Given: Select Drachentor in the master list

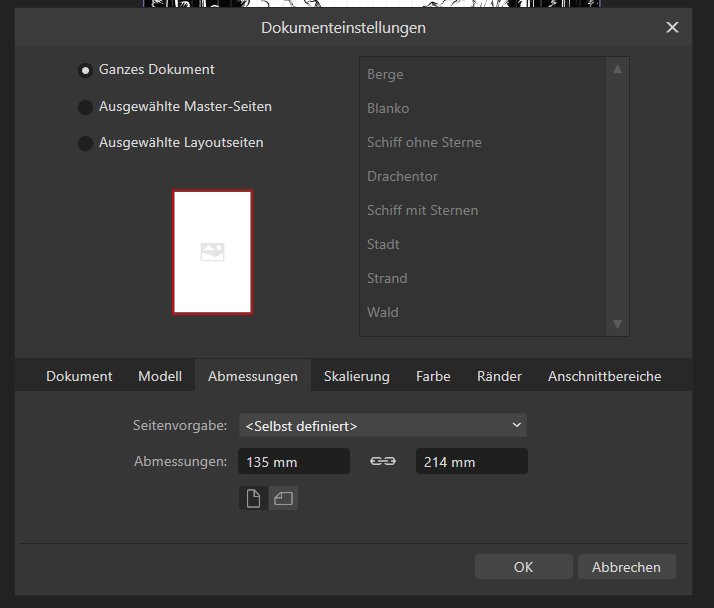Looking at the screenshot, I should click(483, 176).
